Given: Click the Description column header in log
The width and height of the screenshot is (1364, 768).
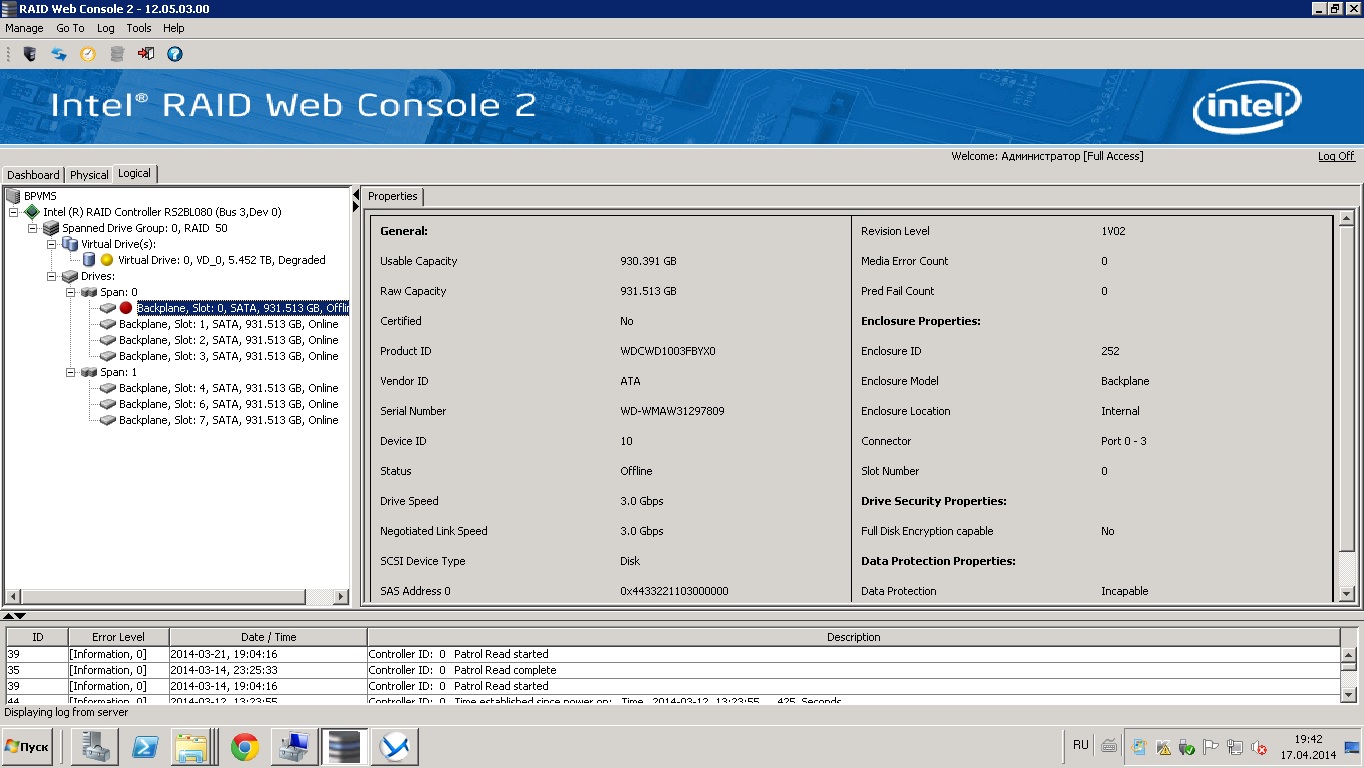Looking at the screenshot, I should (x=853, y=637).
